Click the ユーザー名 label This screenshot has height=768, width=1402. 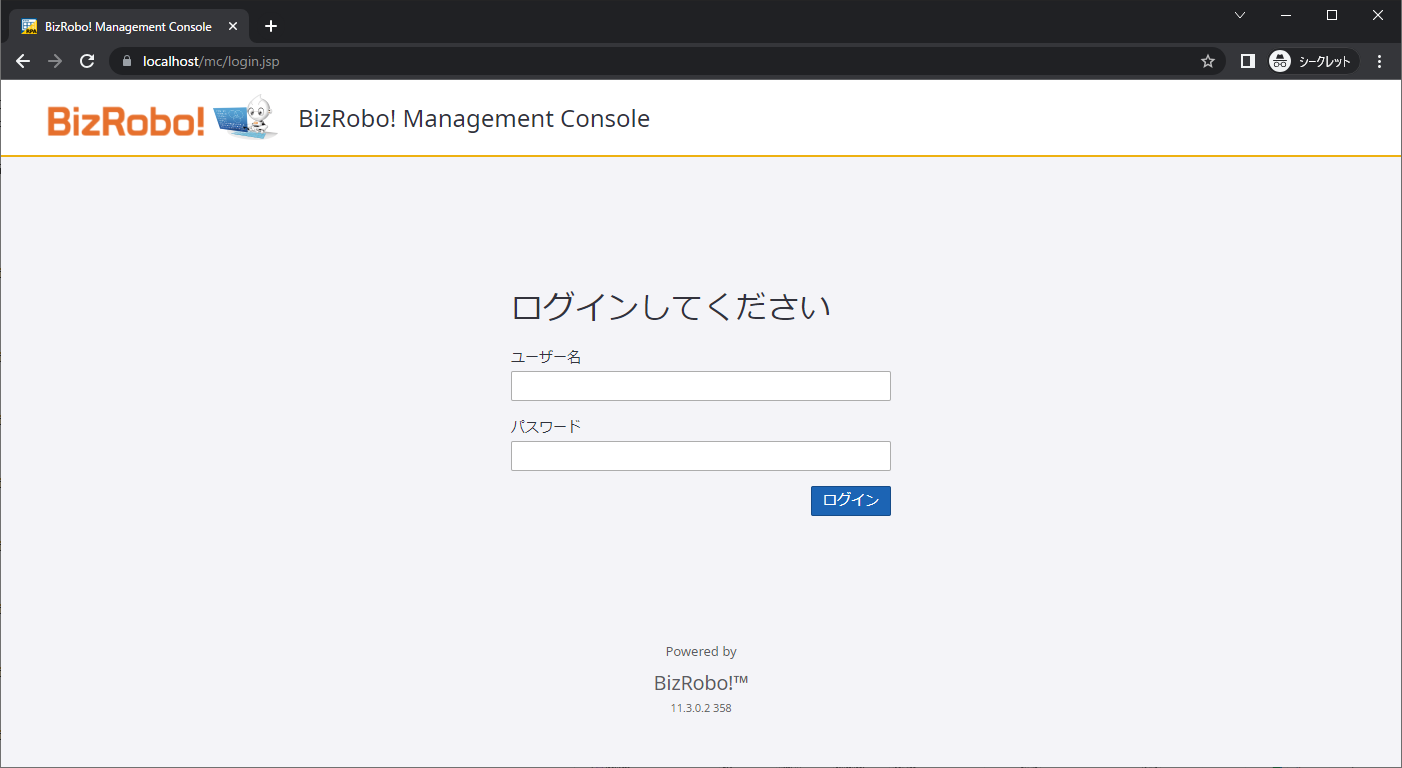(x=546, y=357)
